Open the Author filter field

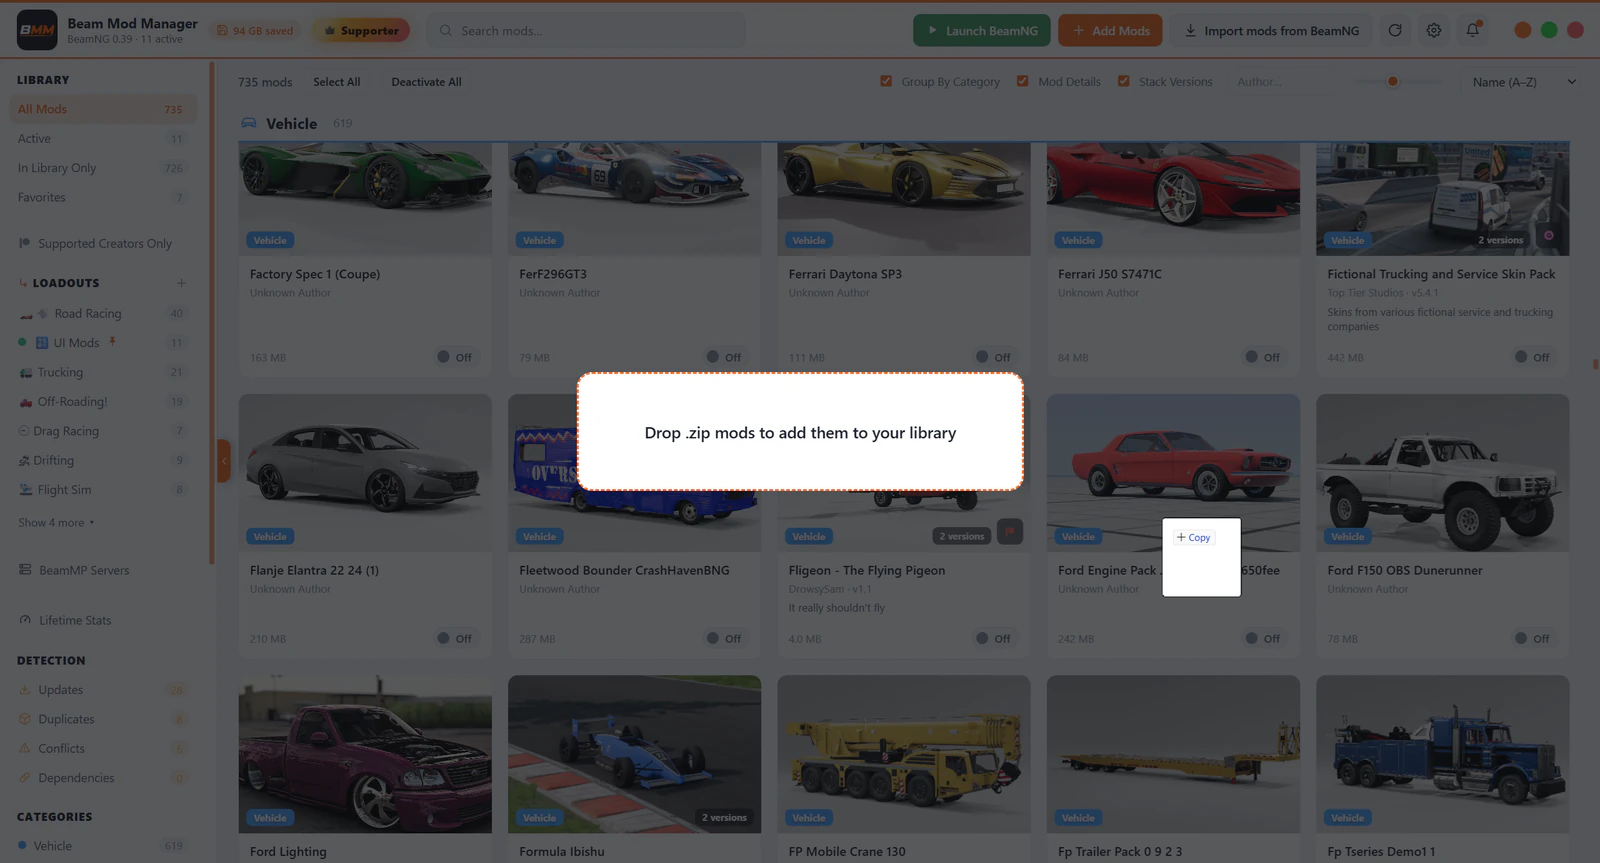click(x=1283, y=82)
